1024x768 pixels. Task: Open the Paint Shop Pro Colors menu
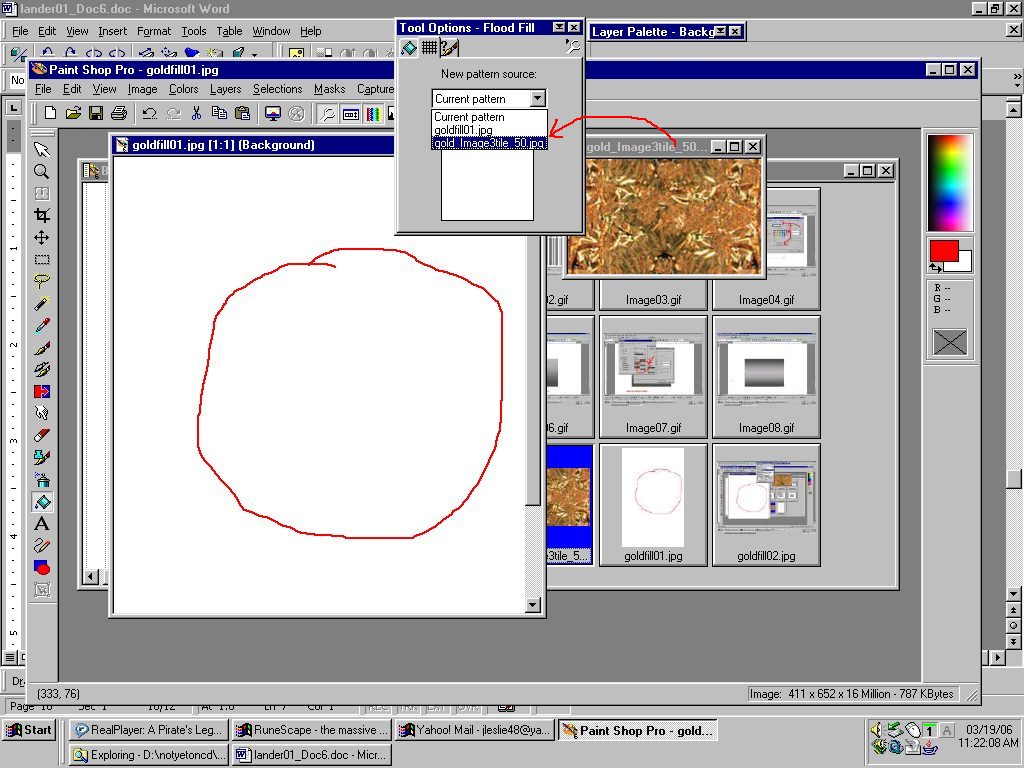[184, 89]
